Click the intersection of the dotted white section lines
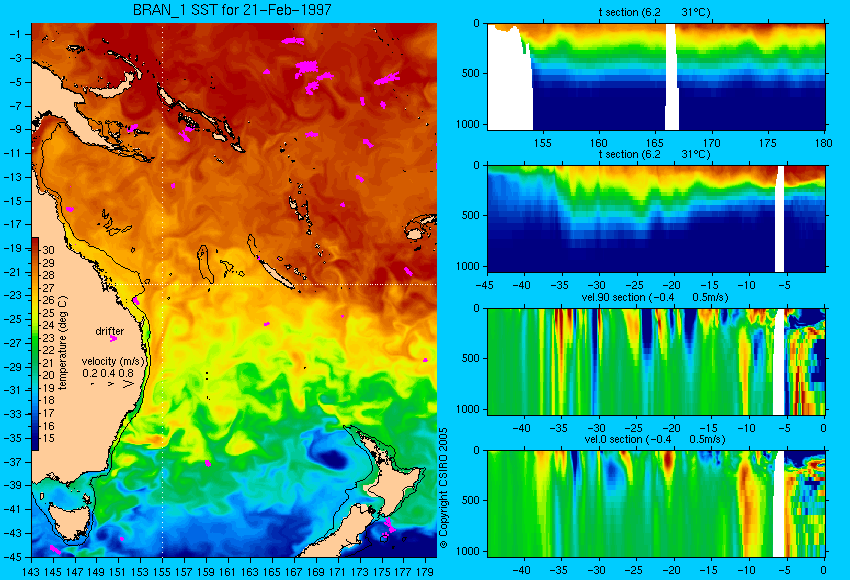Screen dimensions: 850x580 coord(163,284)
